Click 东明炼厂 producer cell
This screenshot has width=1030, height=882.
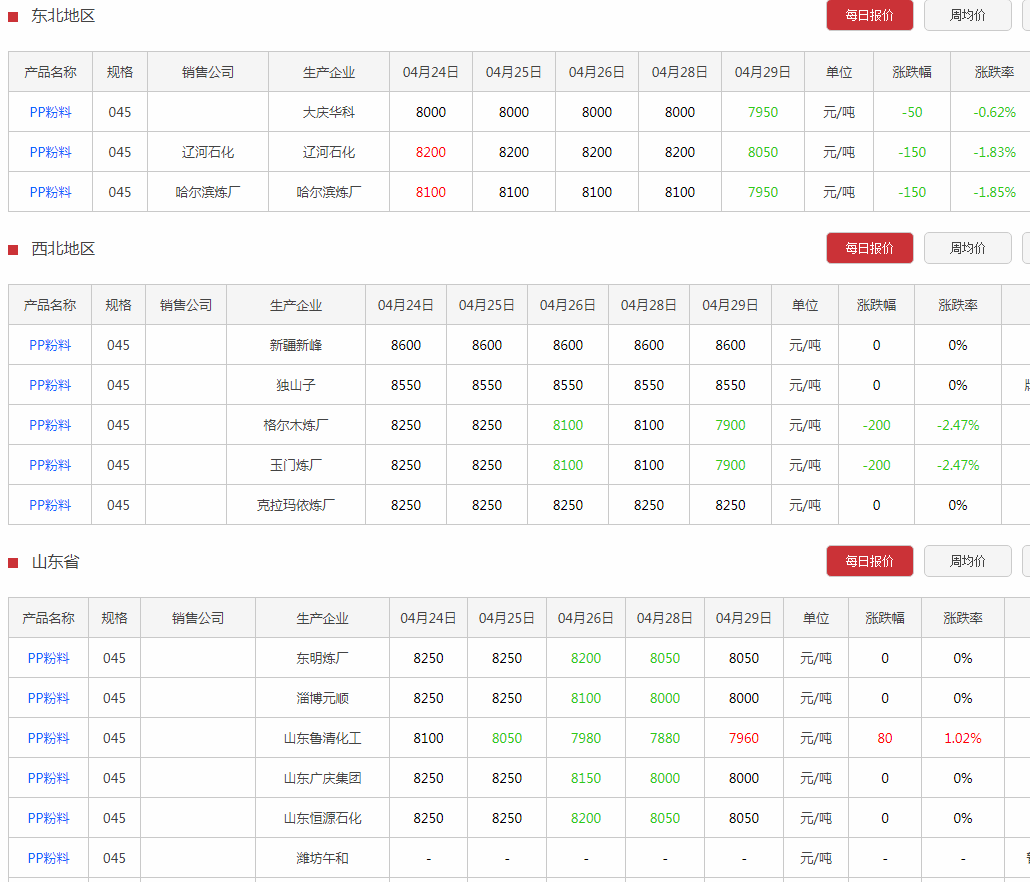(322, 659)
